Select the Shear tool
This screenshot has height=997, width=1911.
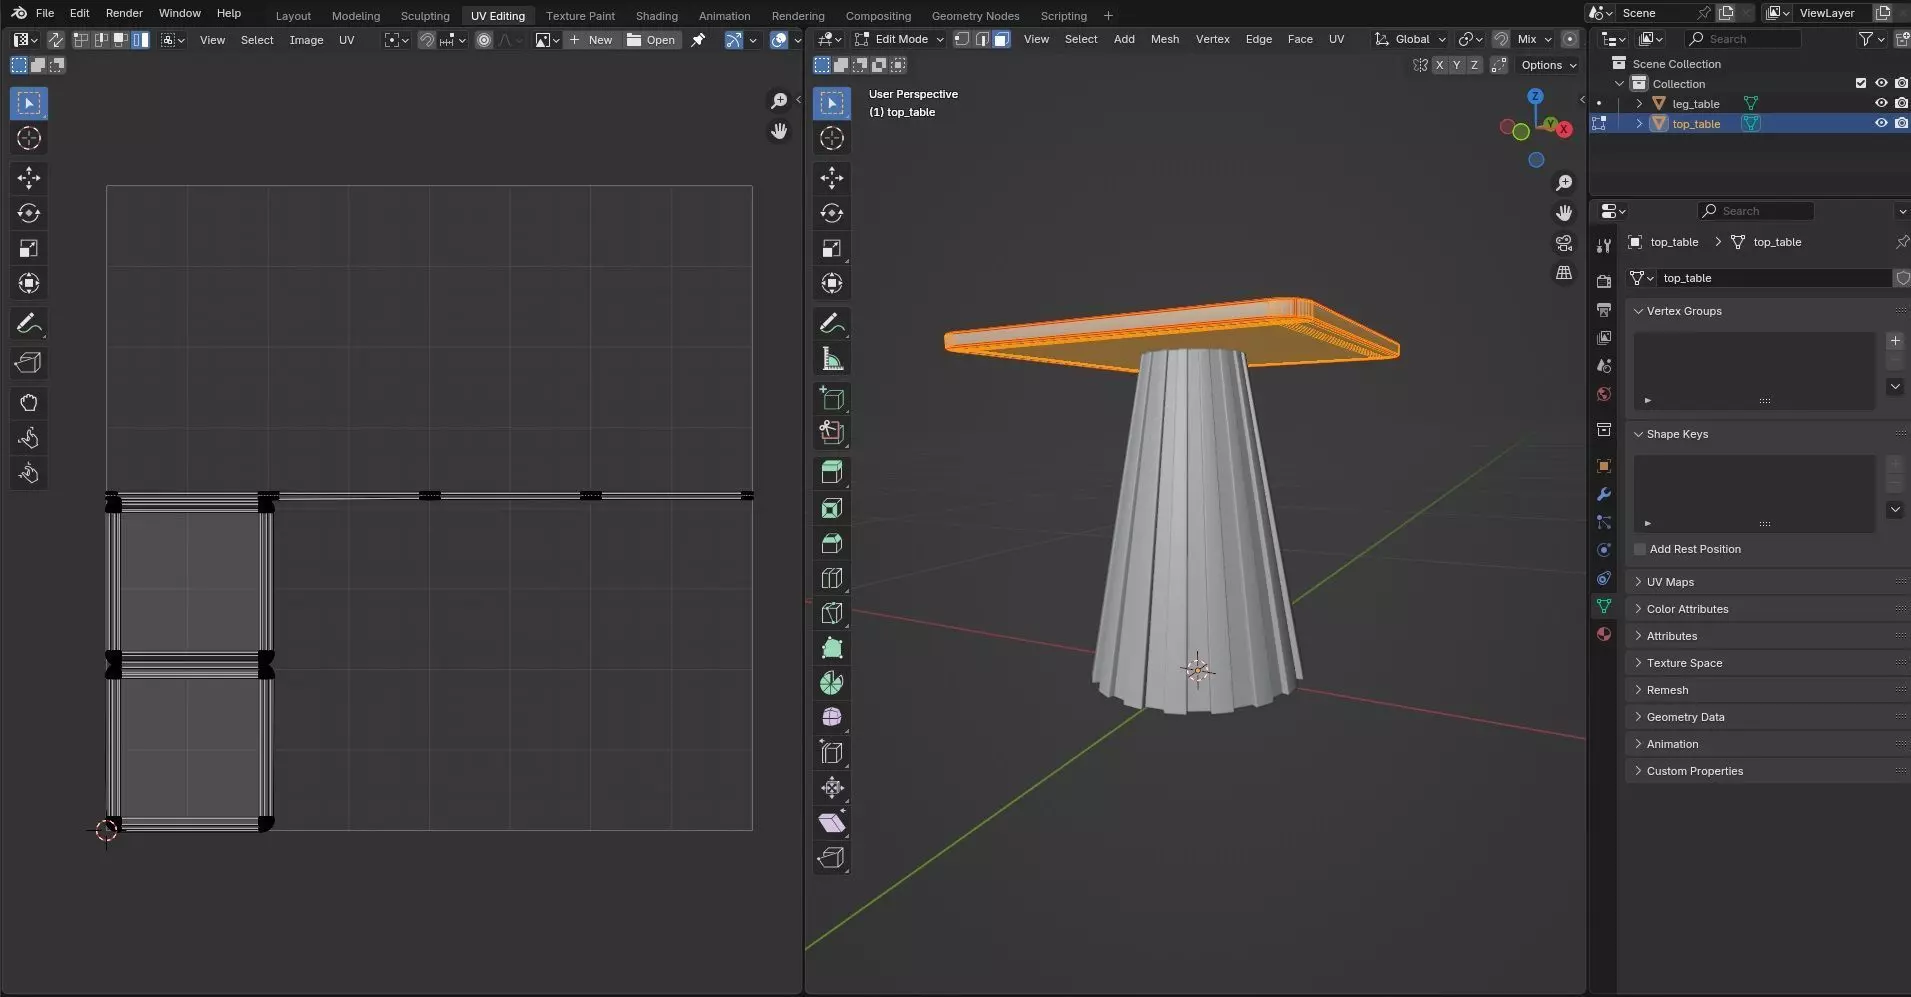tap(832, 823)
